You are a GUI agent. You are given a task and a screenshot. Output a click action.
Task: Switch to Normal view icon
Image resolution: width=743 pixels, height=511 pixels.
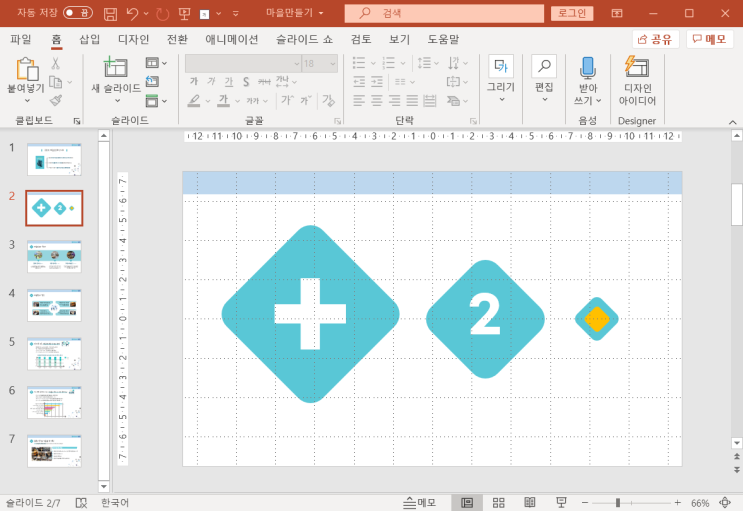(467, 503)
